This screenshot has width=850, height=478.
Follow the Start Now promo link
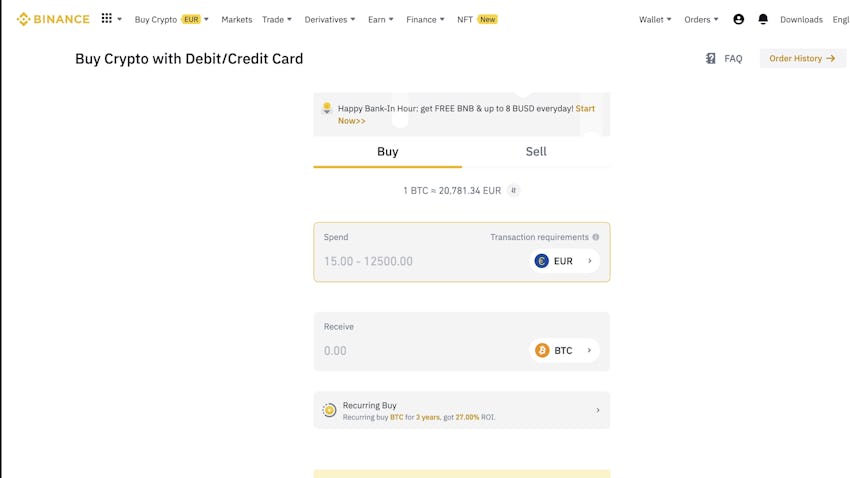pyautogui.click(x=466, y=114)
